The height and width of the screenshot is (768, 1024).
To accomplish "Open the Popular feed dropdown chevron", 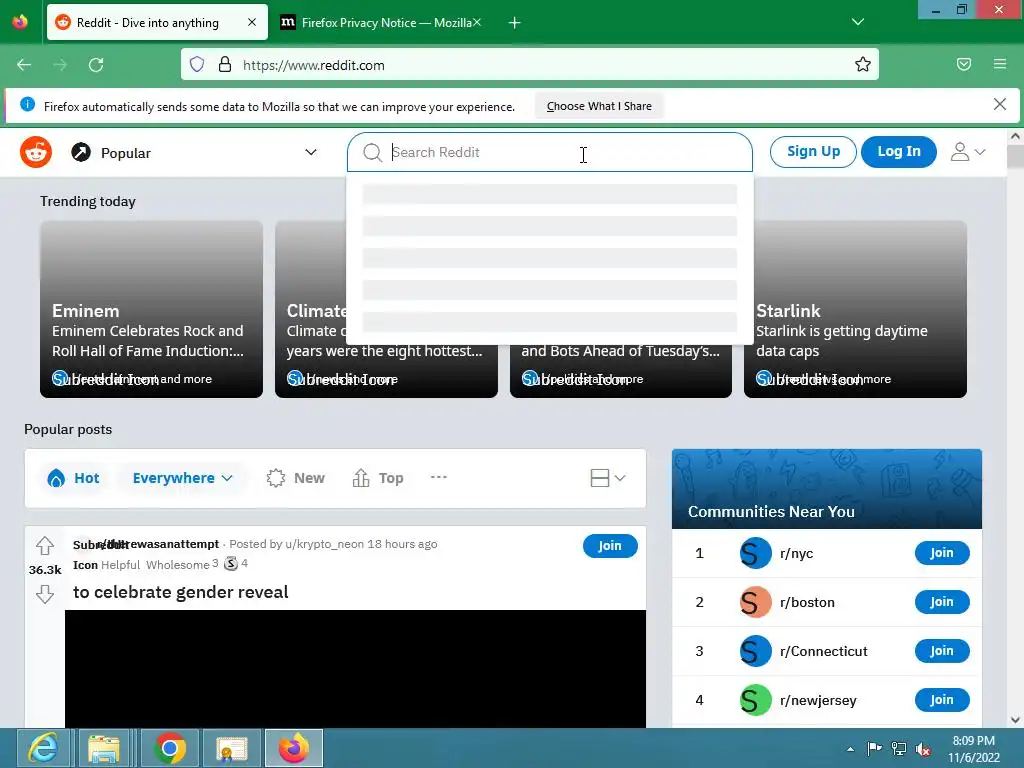I will coord(311,152).
